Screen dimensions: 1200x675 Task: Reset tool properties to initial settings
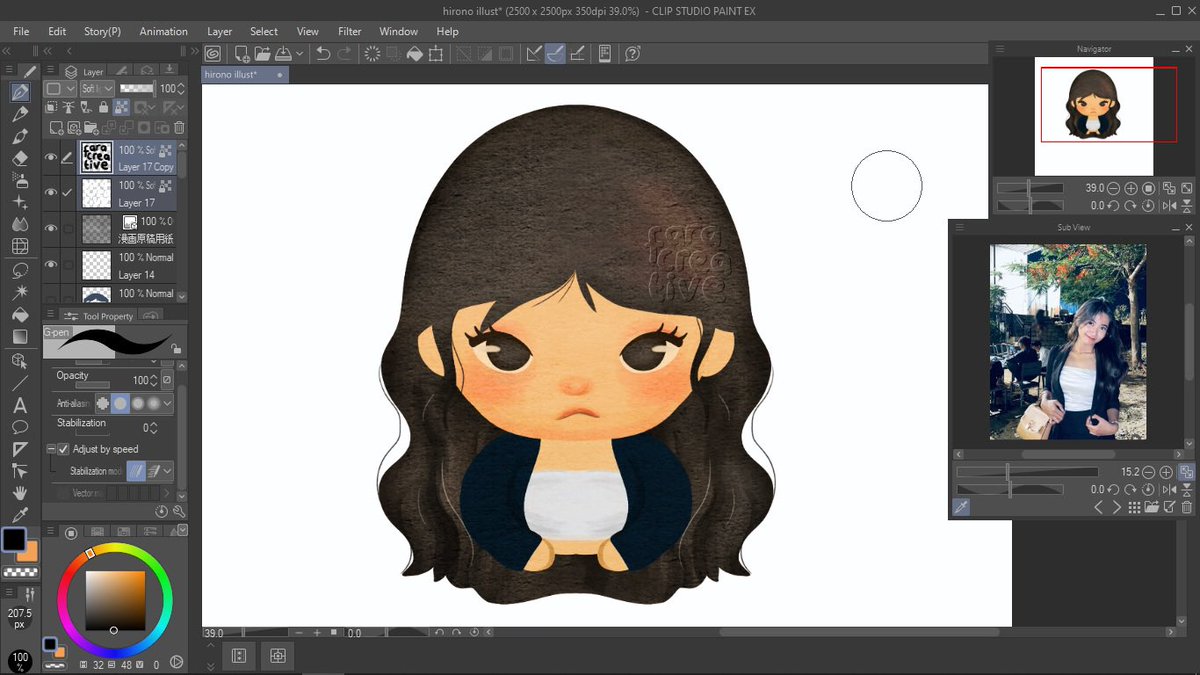162,511
